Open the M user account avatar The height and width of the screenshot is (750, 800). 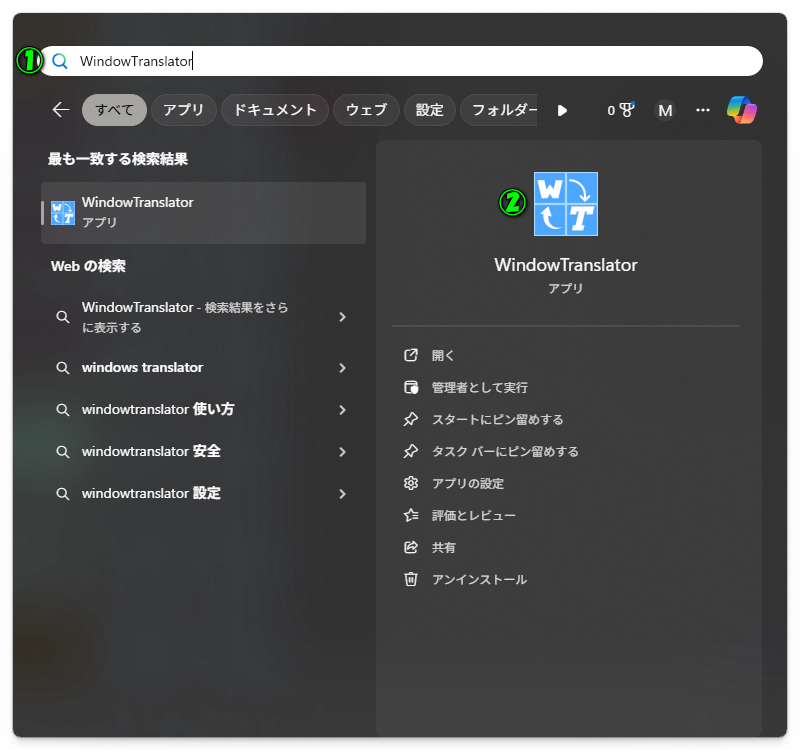click(x=665, y=110)
